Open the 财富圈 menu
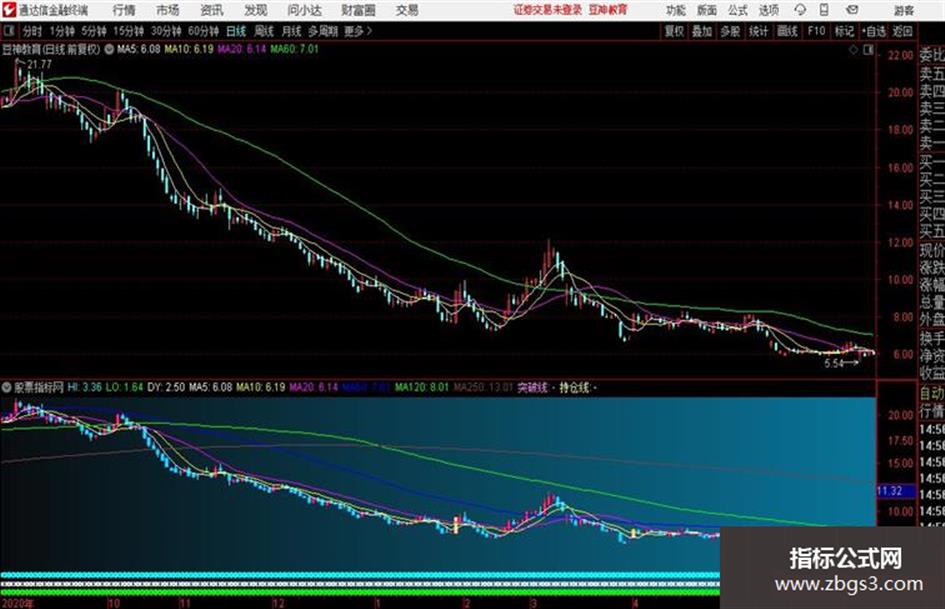 click(358, 10)
